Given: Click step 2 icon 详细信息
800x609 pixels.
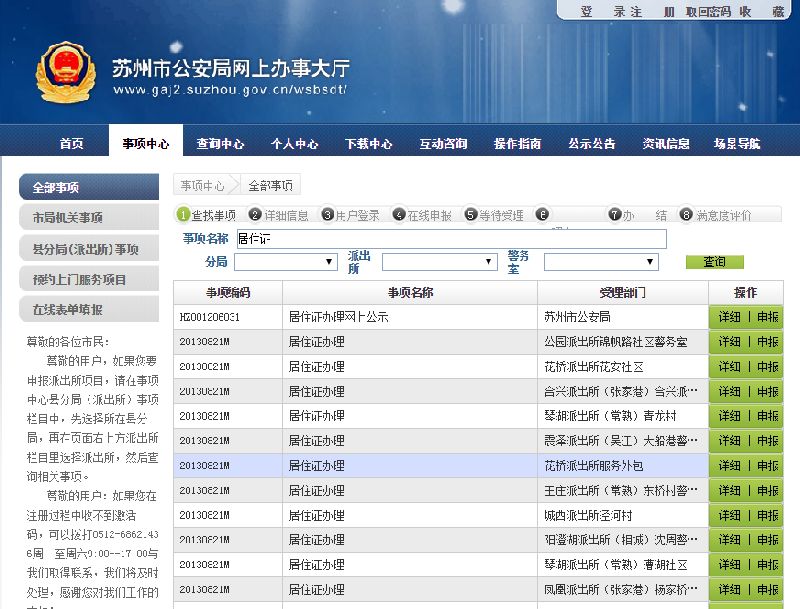Looking at the screenshot, I should (255, 214).
